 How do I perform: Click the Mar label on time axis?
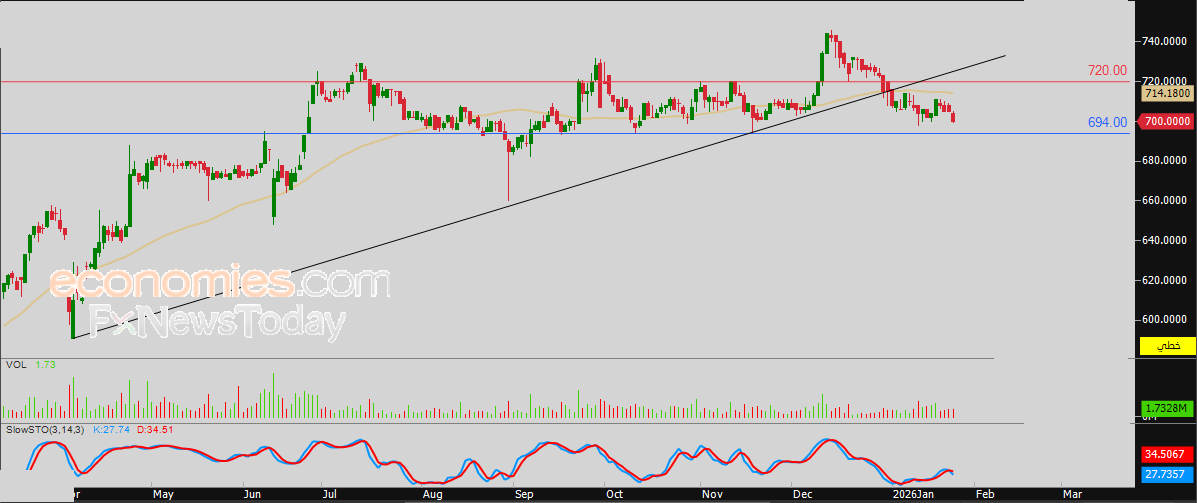(x=1072, y=494)
